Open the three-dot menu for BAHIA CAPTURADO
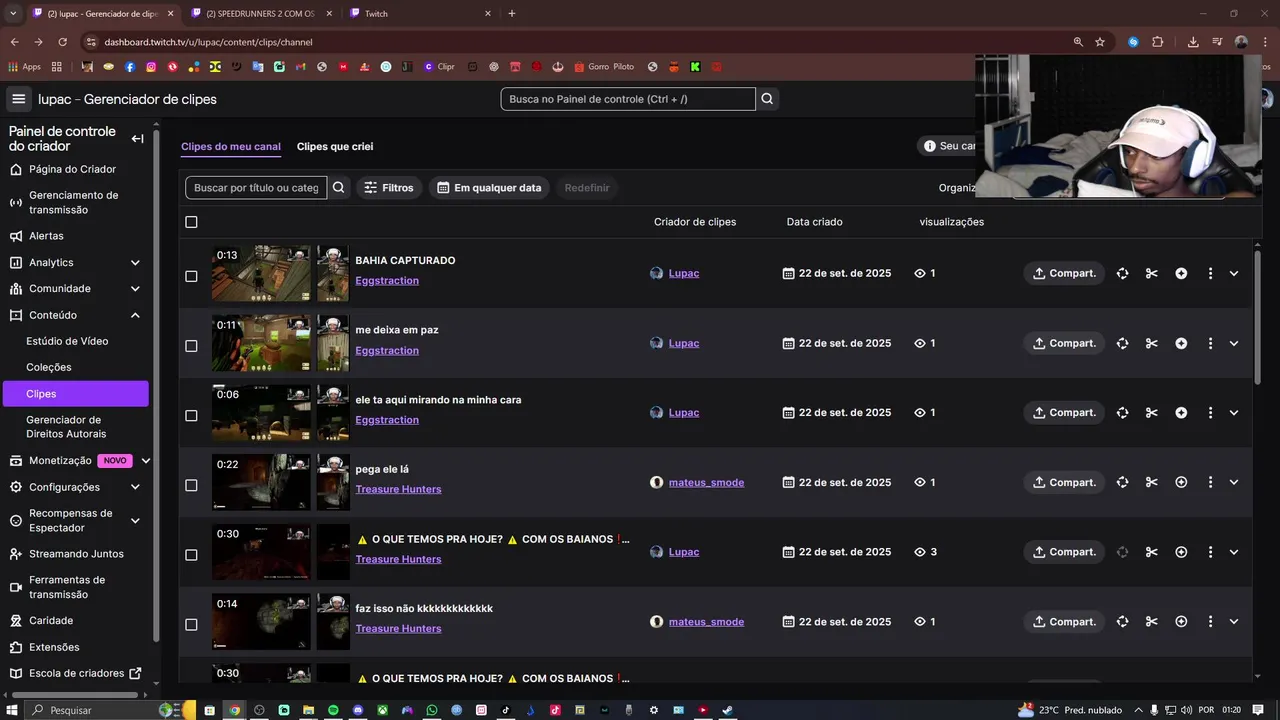 click(1210, 273)
